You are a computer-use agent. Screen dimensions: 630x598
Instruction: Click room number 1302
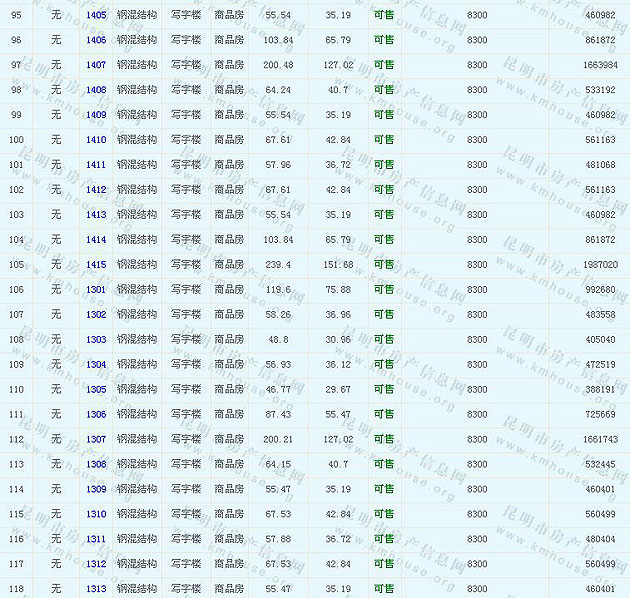(x=96, y=315)
